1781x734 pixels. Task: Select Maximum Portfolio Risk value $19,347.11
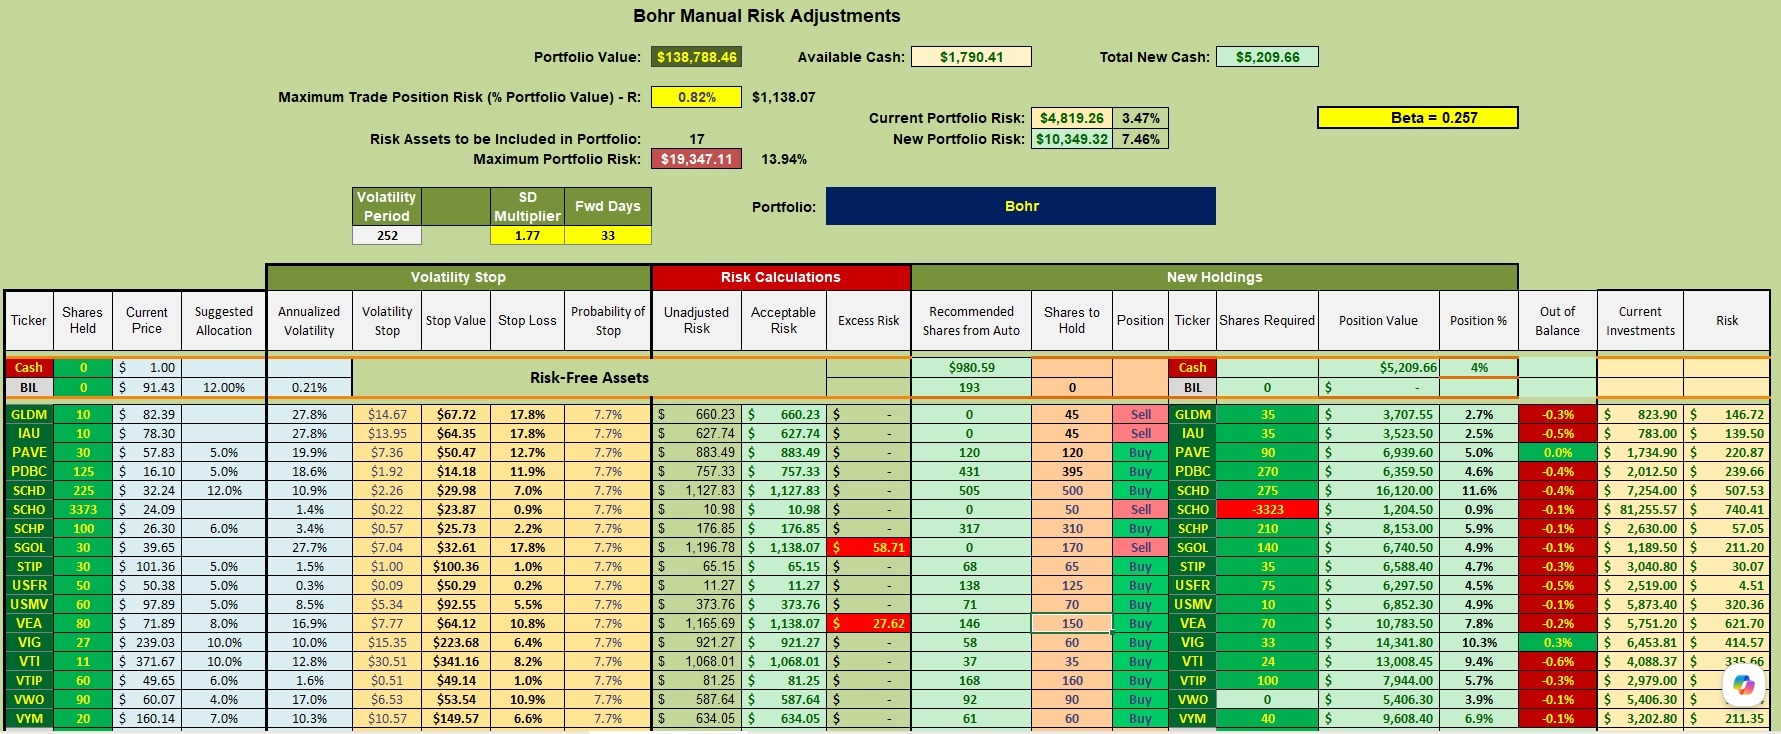pos(696,159)
